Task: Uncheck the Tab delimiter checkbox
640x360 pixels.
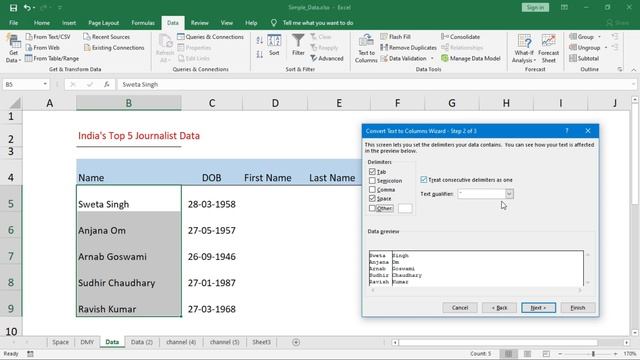Action: 372,172
